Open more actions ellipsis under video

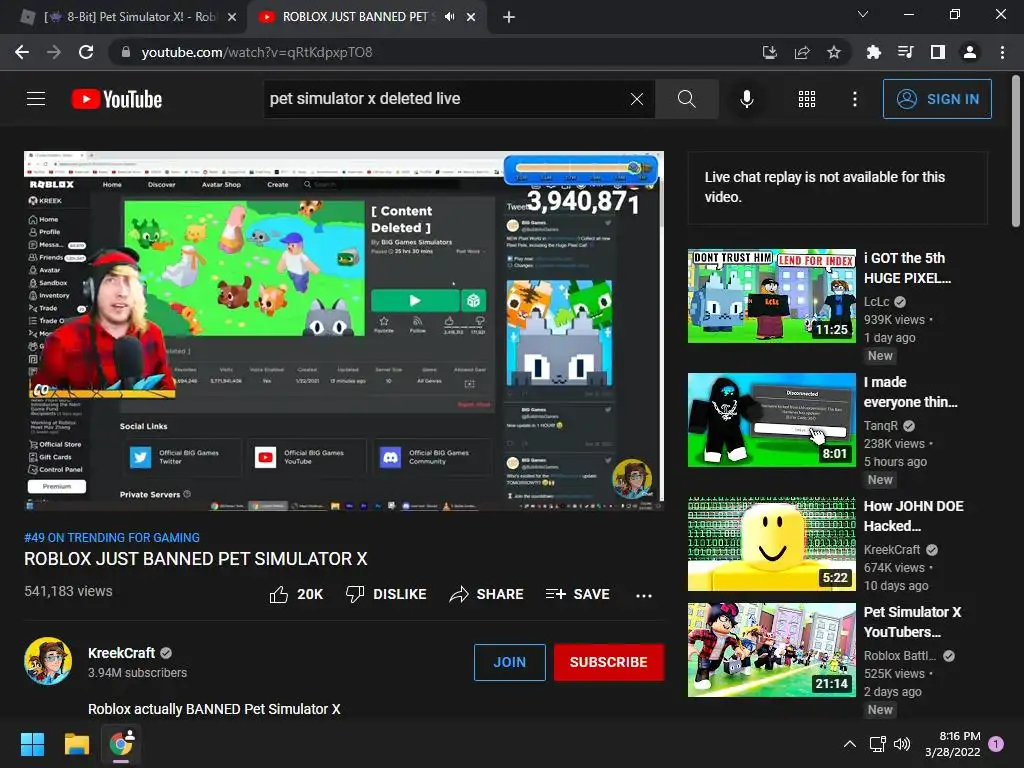point(644,595)
